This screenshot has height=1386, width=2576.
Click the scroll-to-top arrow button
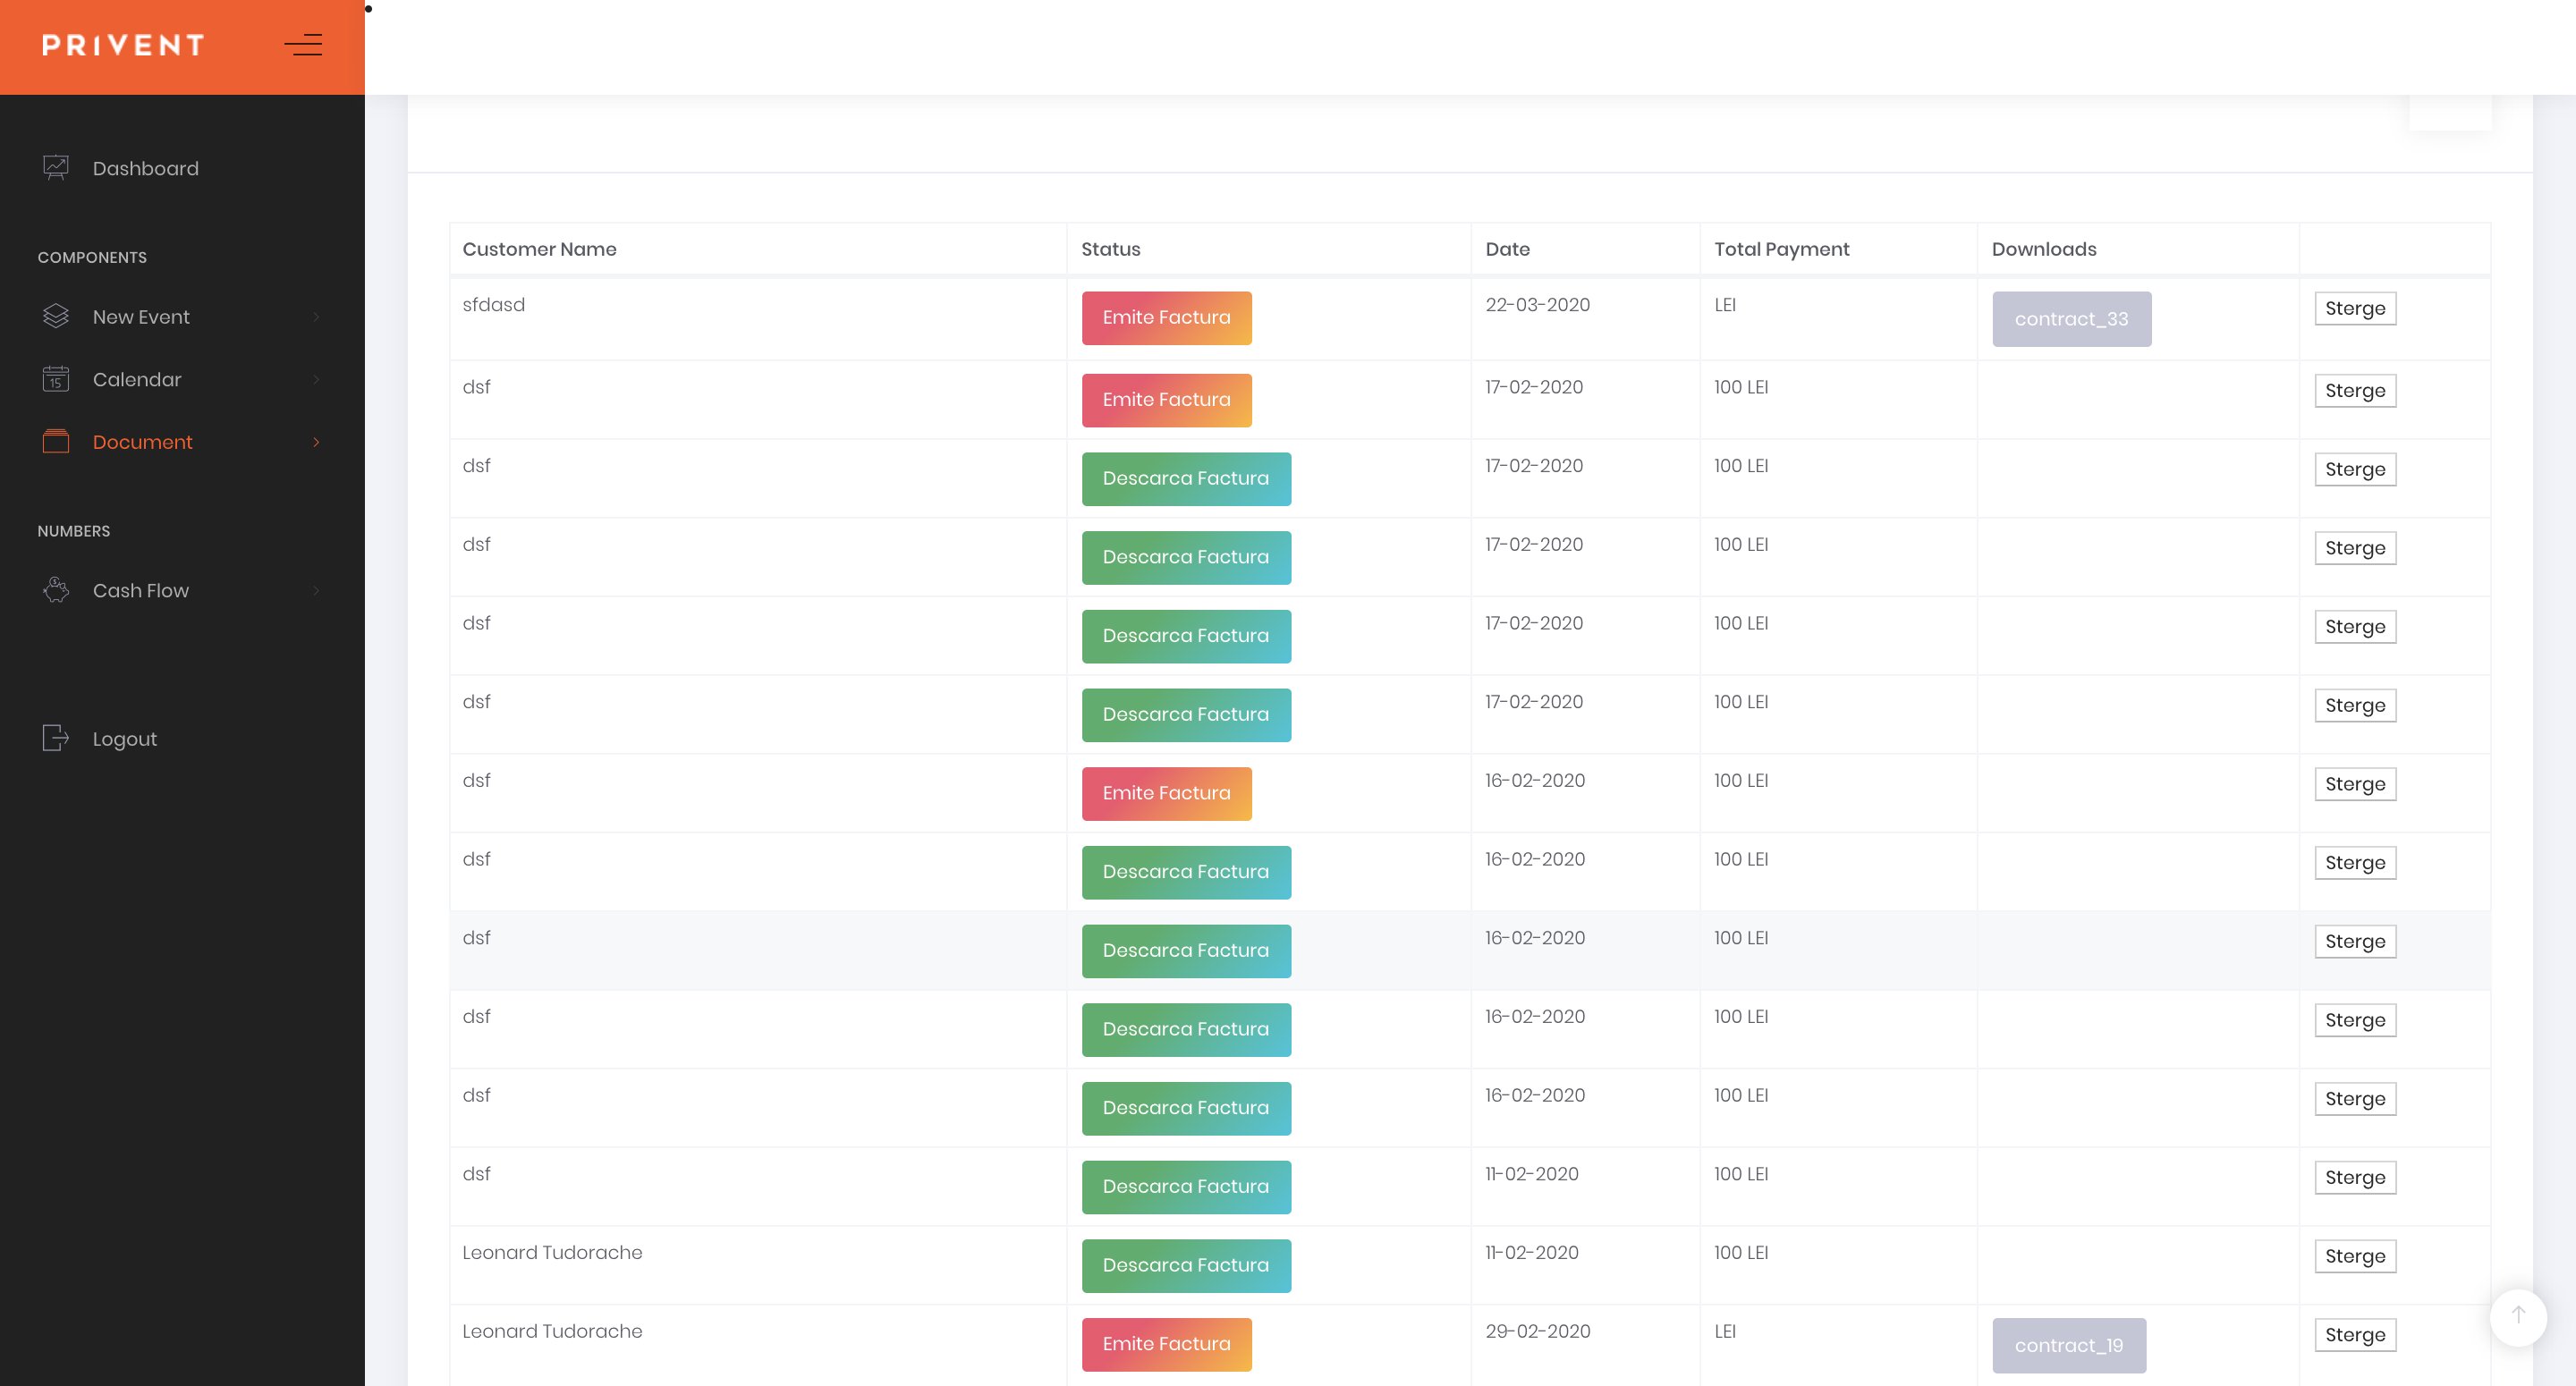click(x=2518, y=1316)
